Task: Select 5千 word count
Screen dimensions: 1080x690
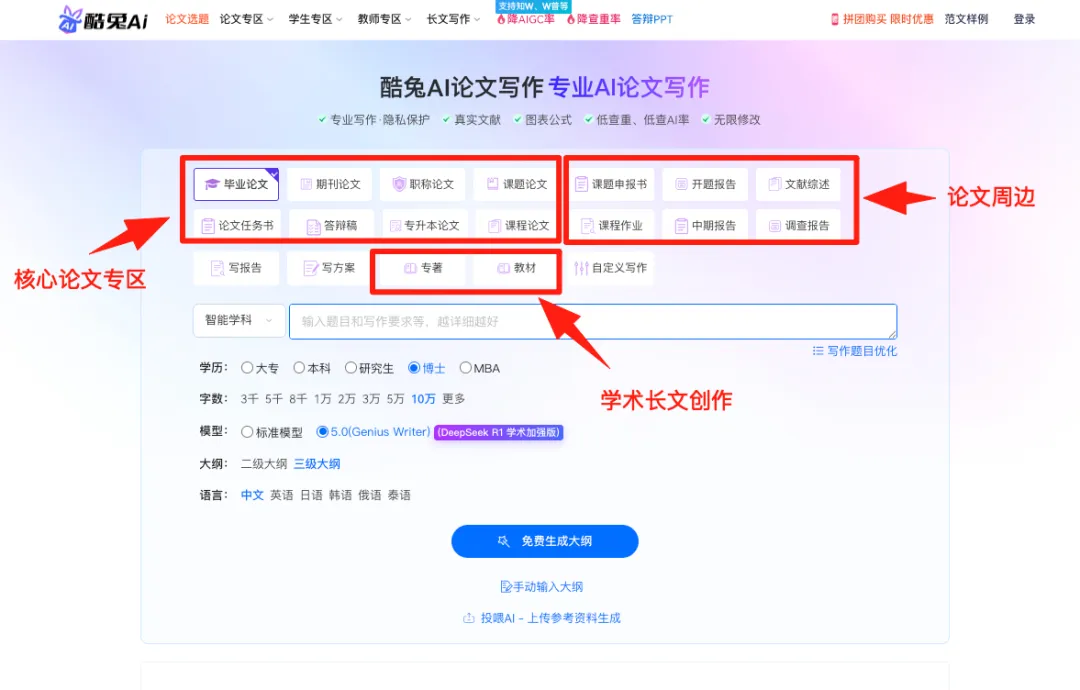Action: coord(273,399)
